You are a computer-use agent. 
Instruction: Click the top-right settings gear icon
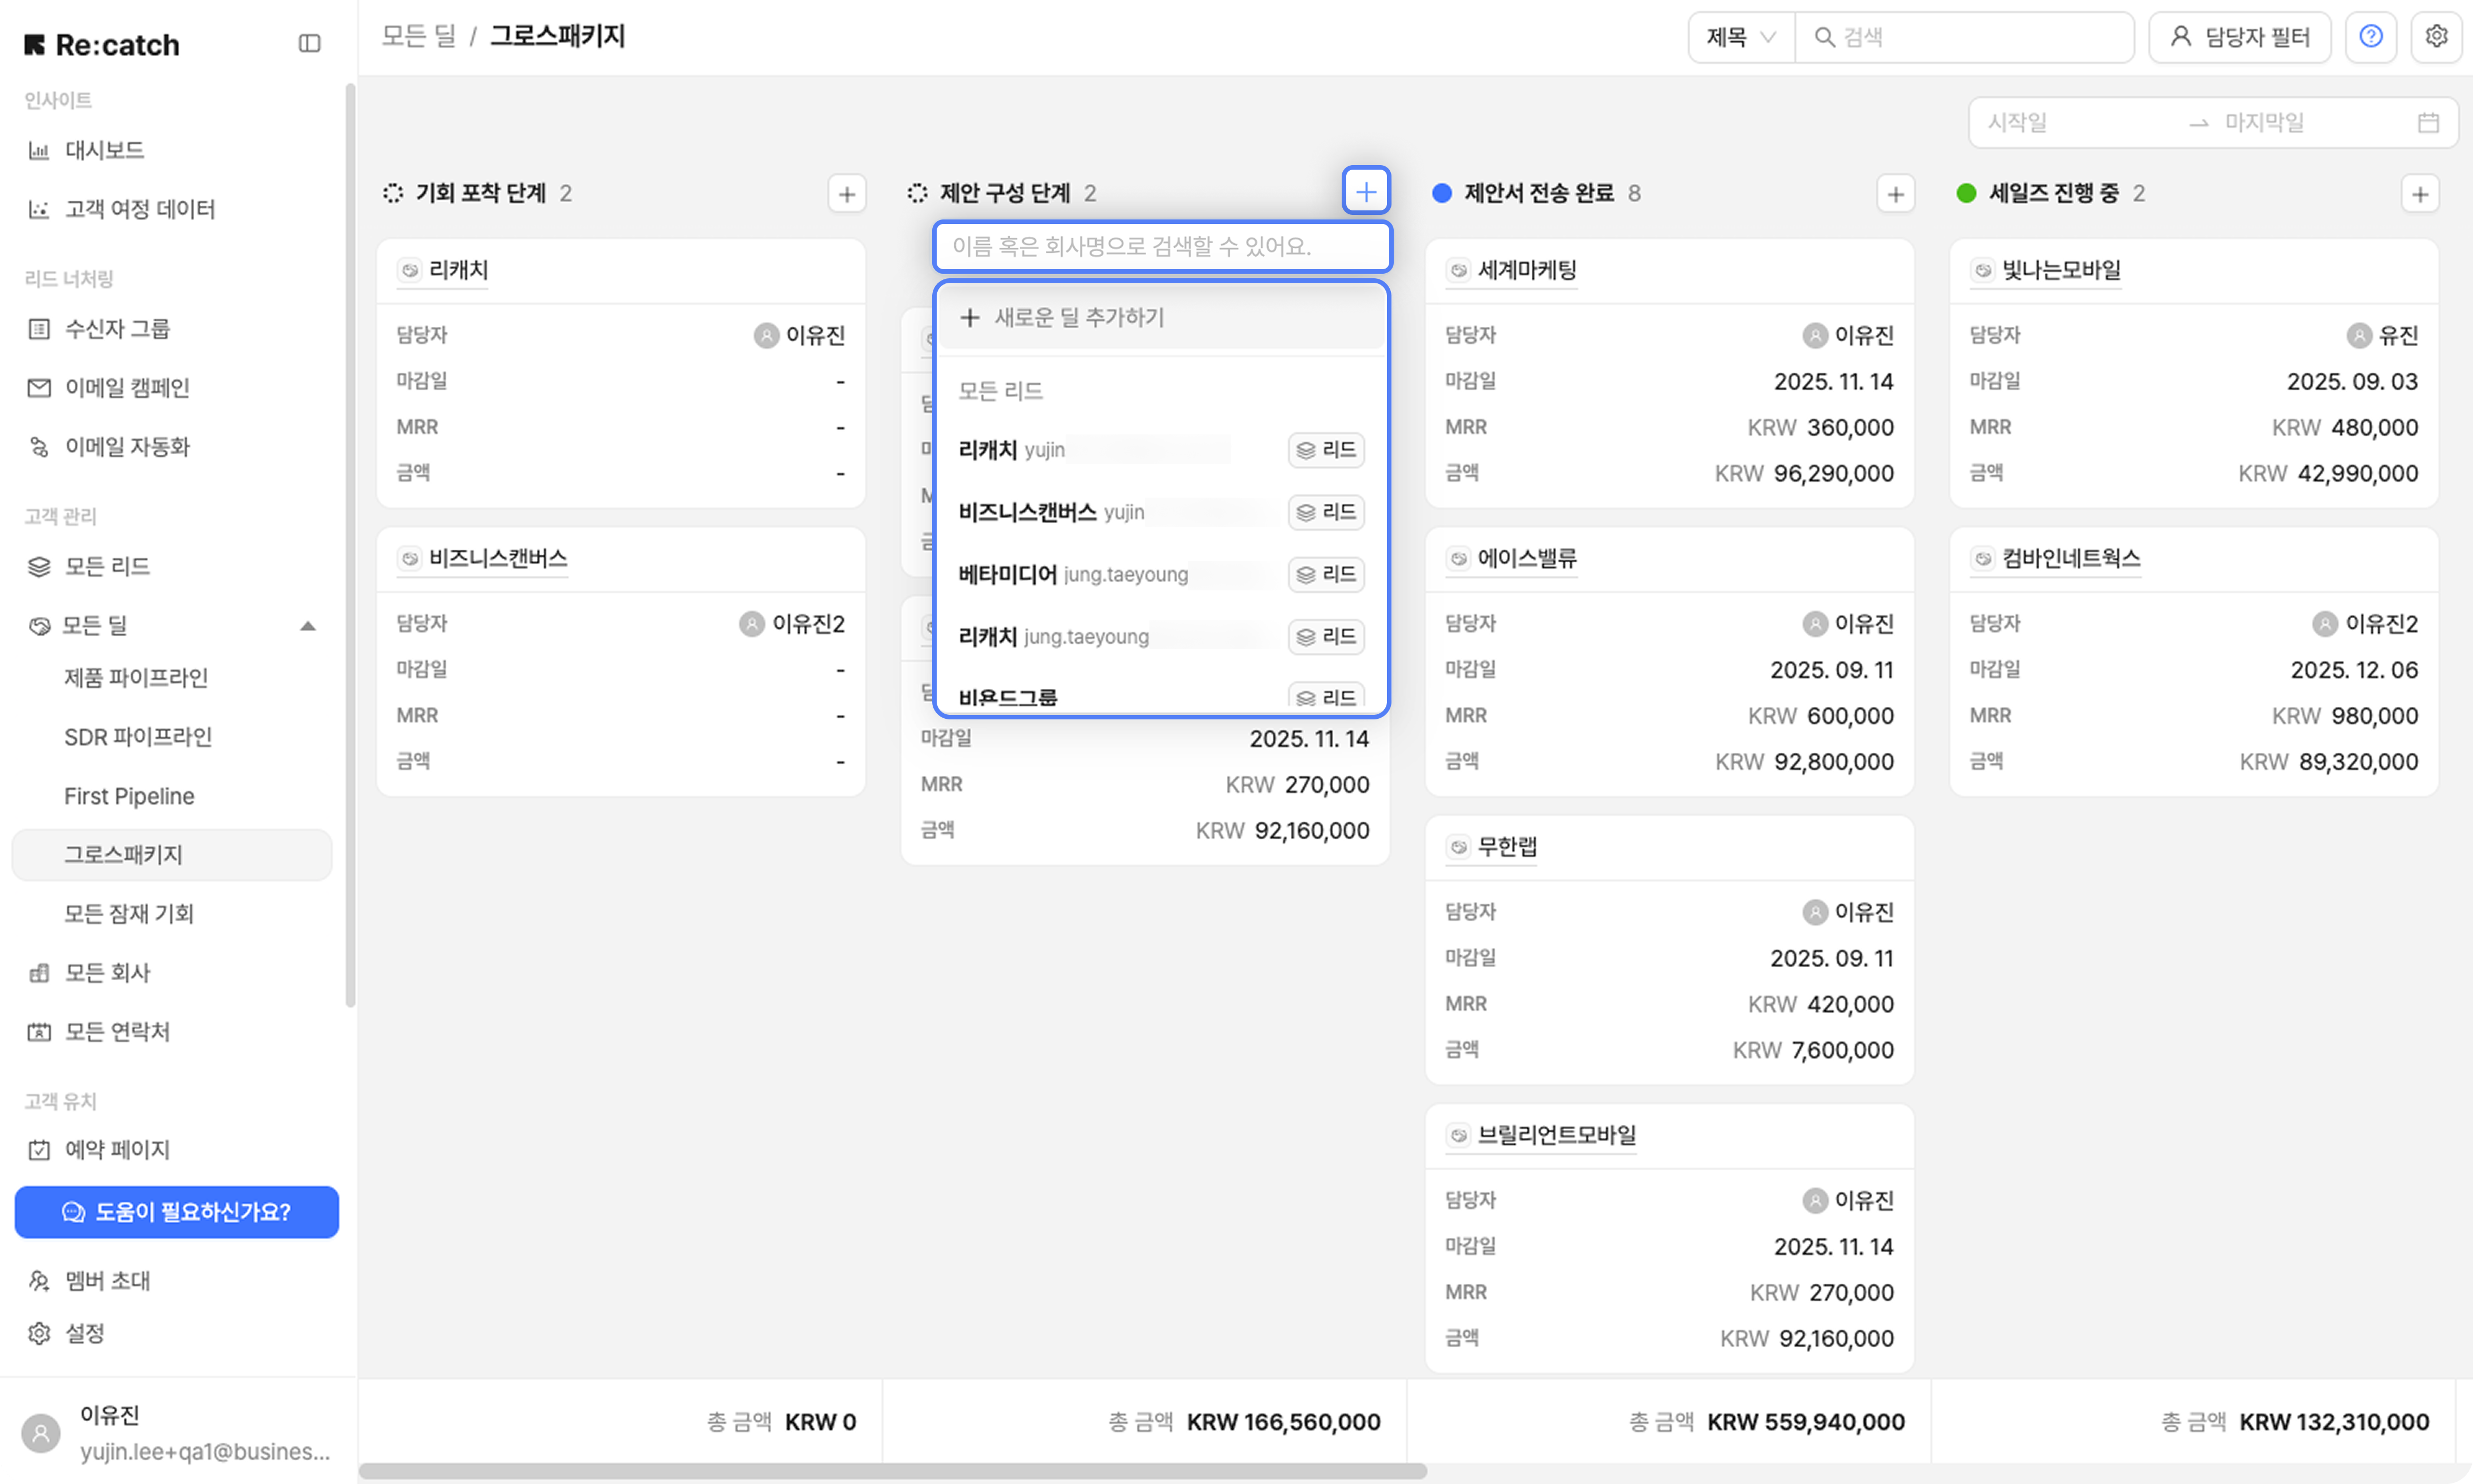2436,37
